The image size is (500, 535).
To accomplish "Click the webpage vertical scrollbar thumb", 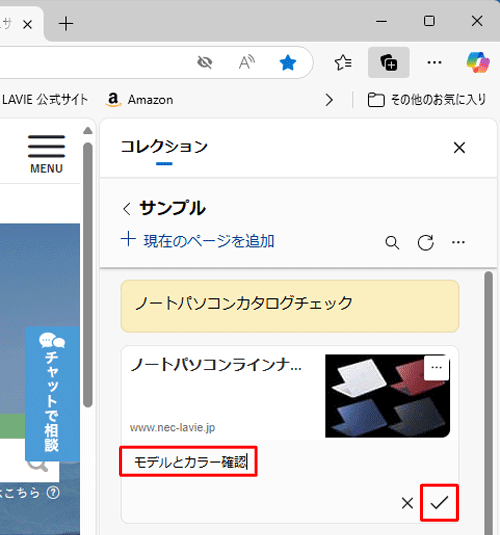I will (88, 275).
